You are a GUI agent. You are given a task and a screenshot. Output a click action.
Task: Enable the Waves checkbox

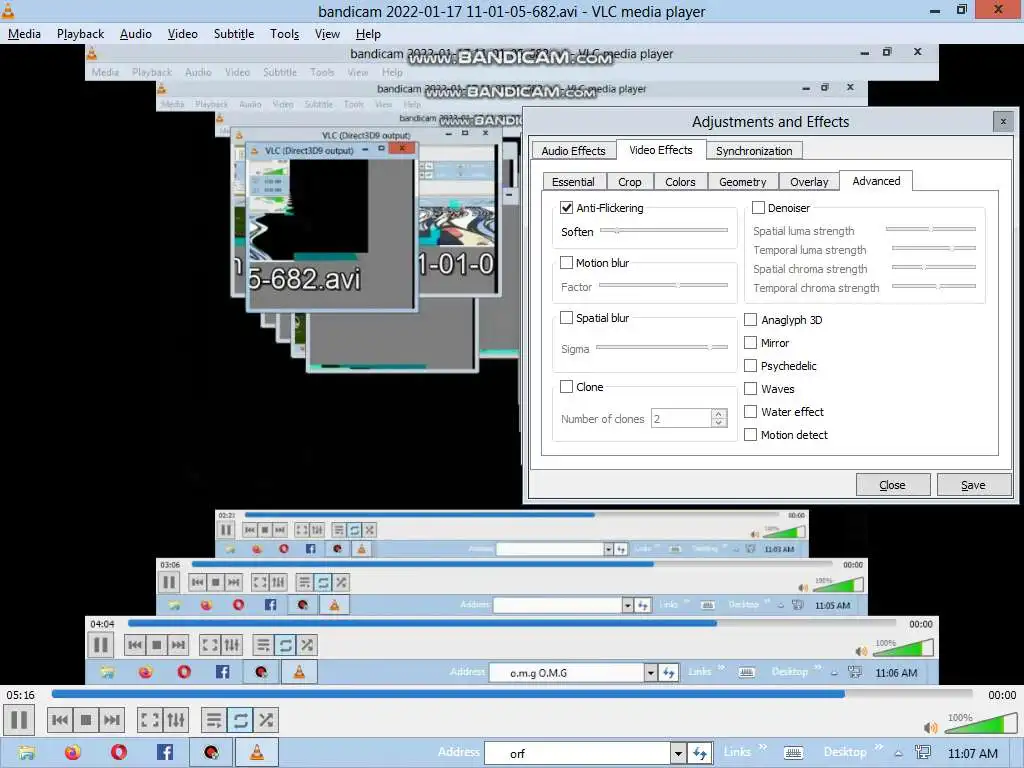[750, 389]
